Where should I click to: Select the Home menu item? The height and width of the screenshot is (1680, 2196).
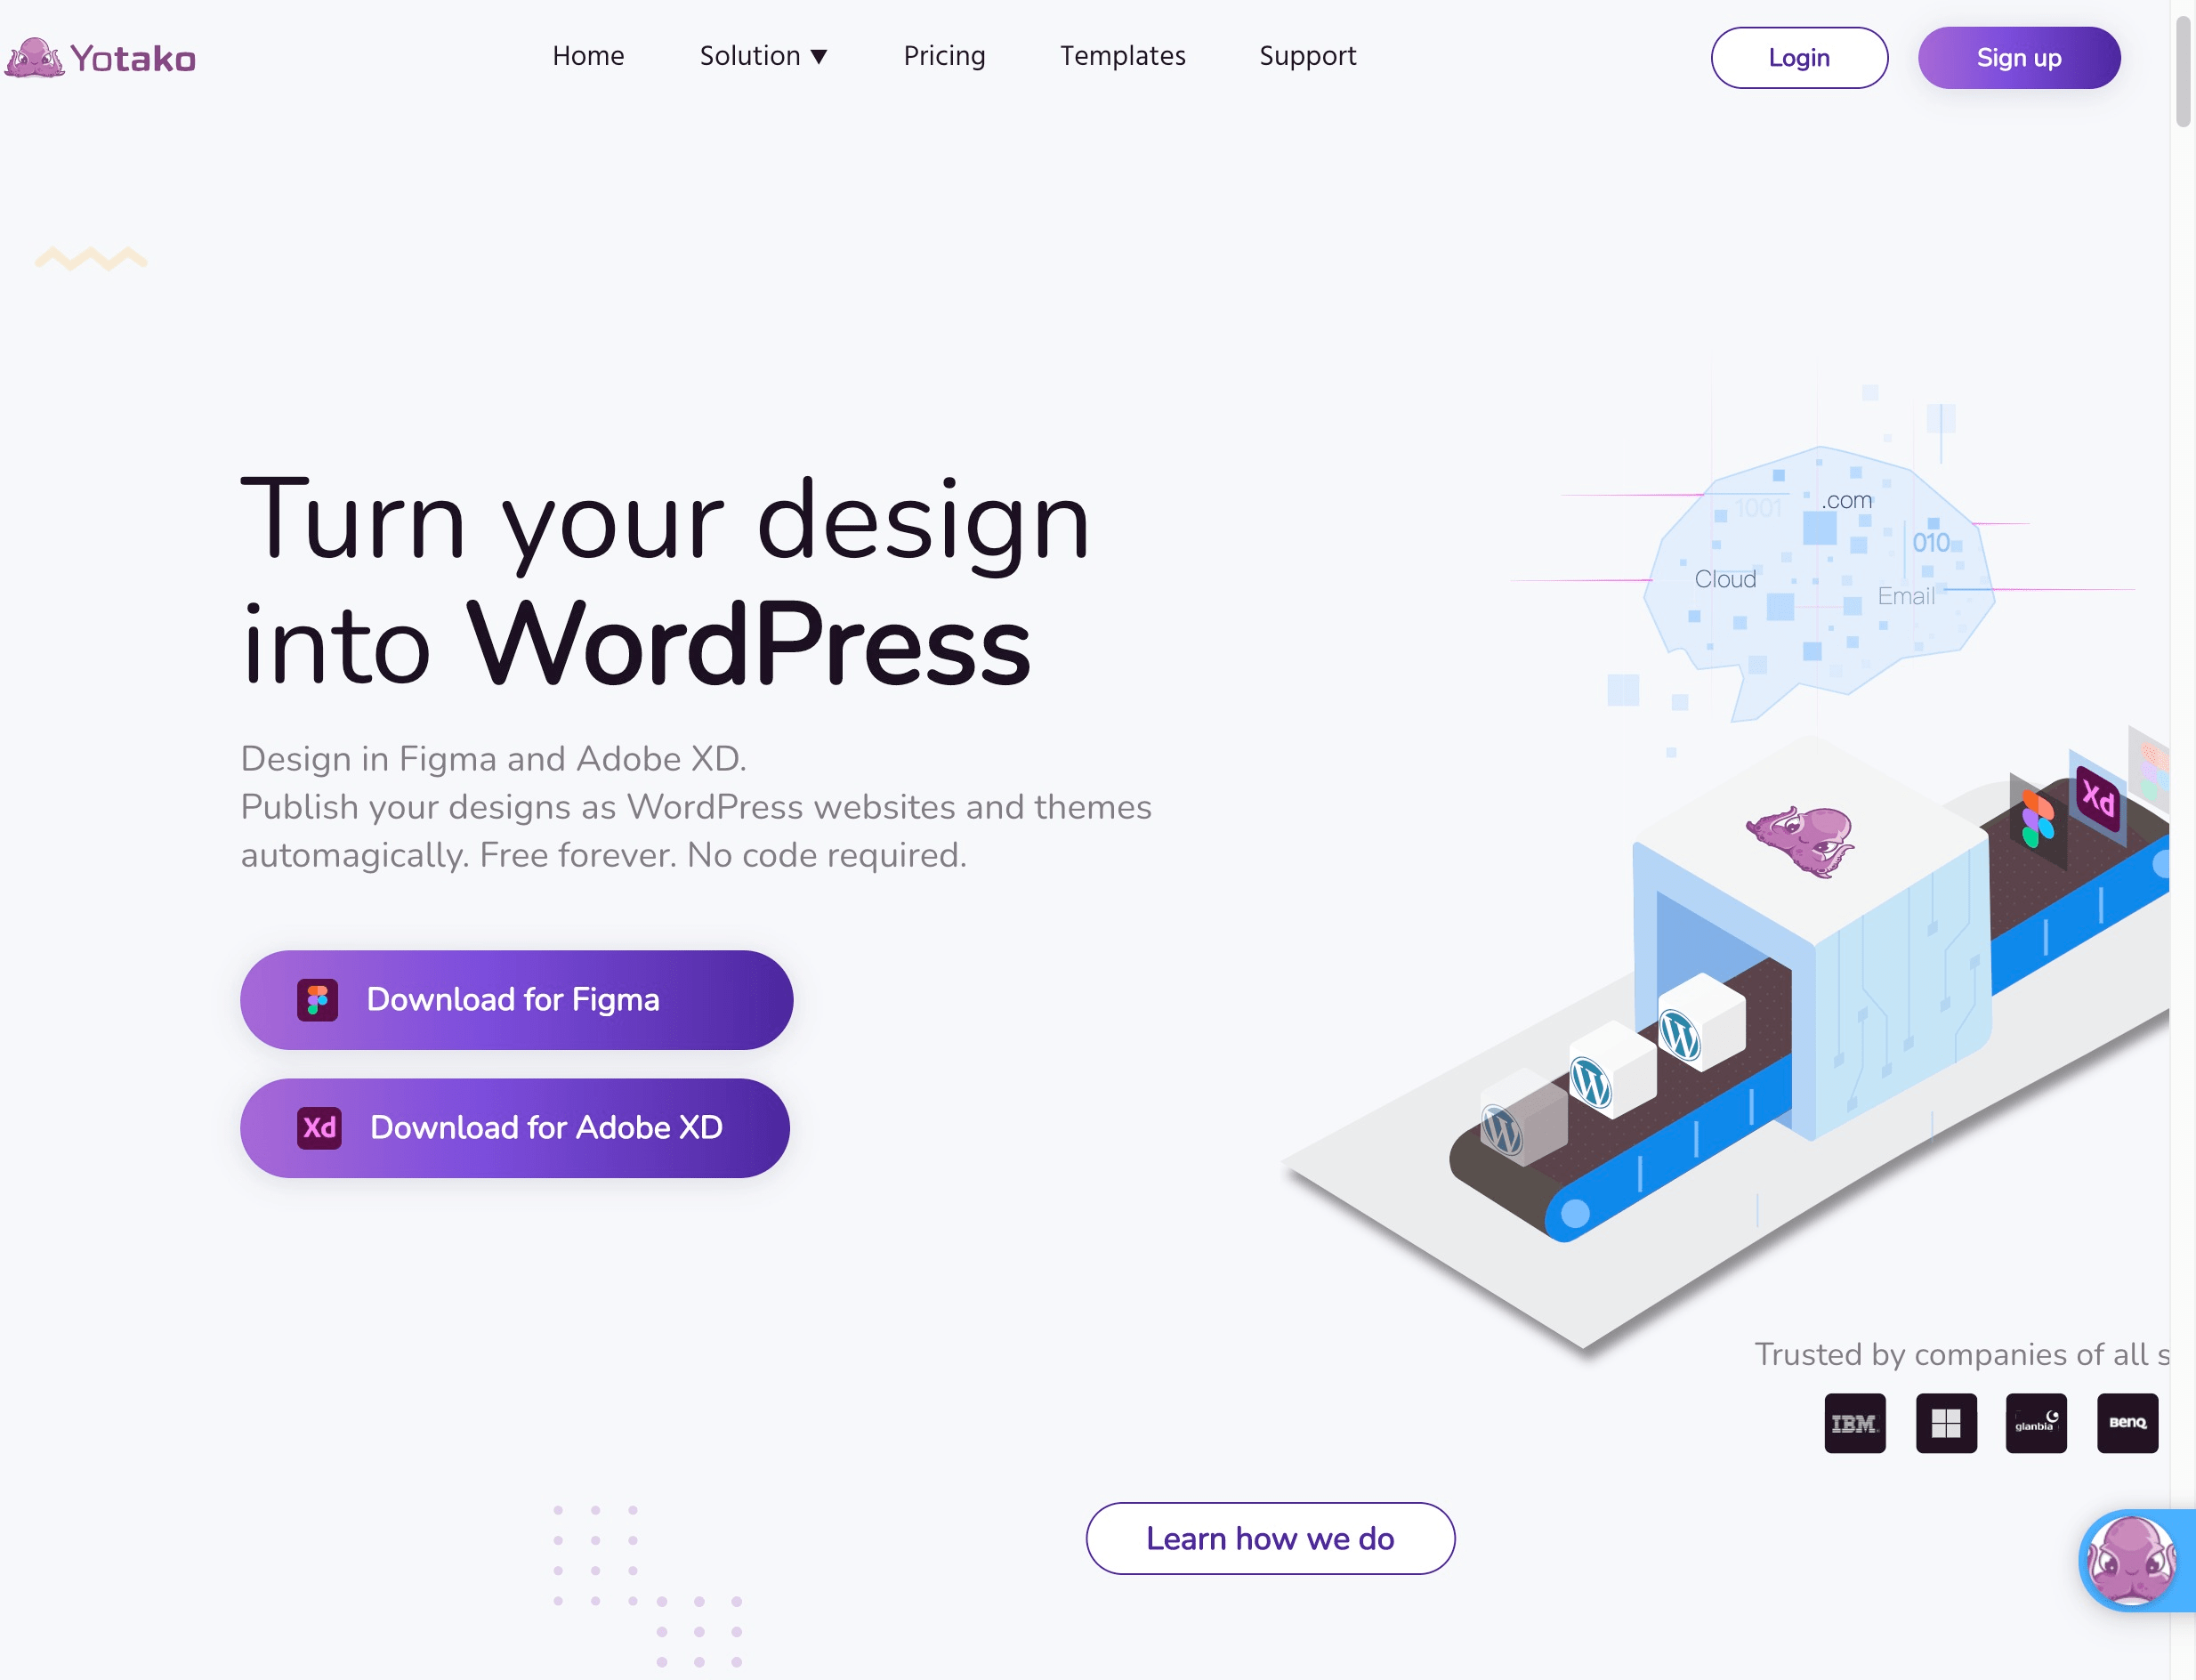[x=587, y=54]
